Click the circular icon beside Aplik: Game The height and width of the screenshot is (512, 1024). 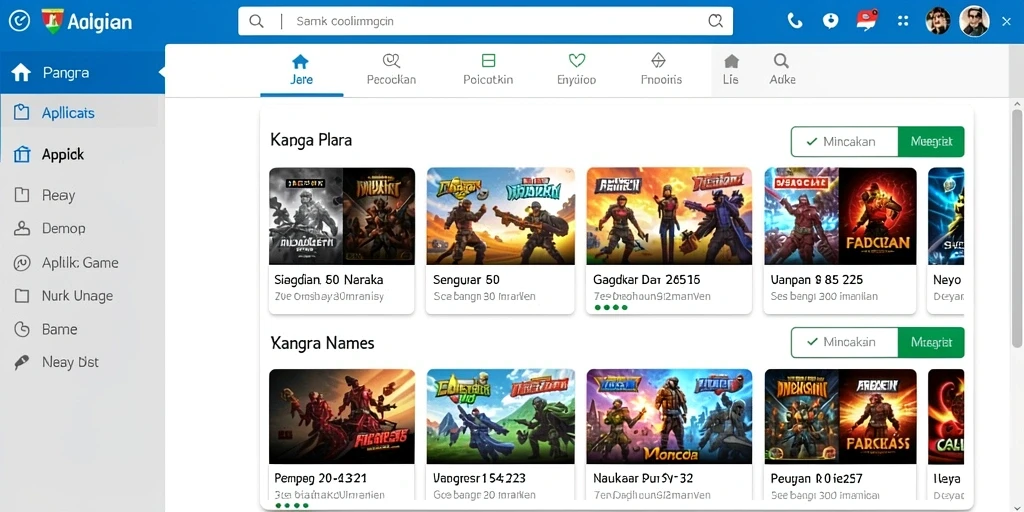tap(22, 263)
